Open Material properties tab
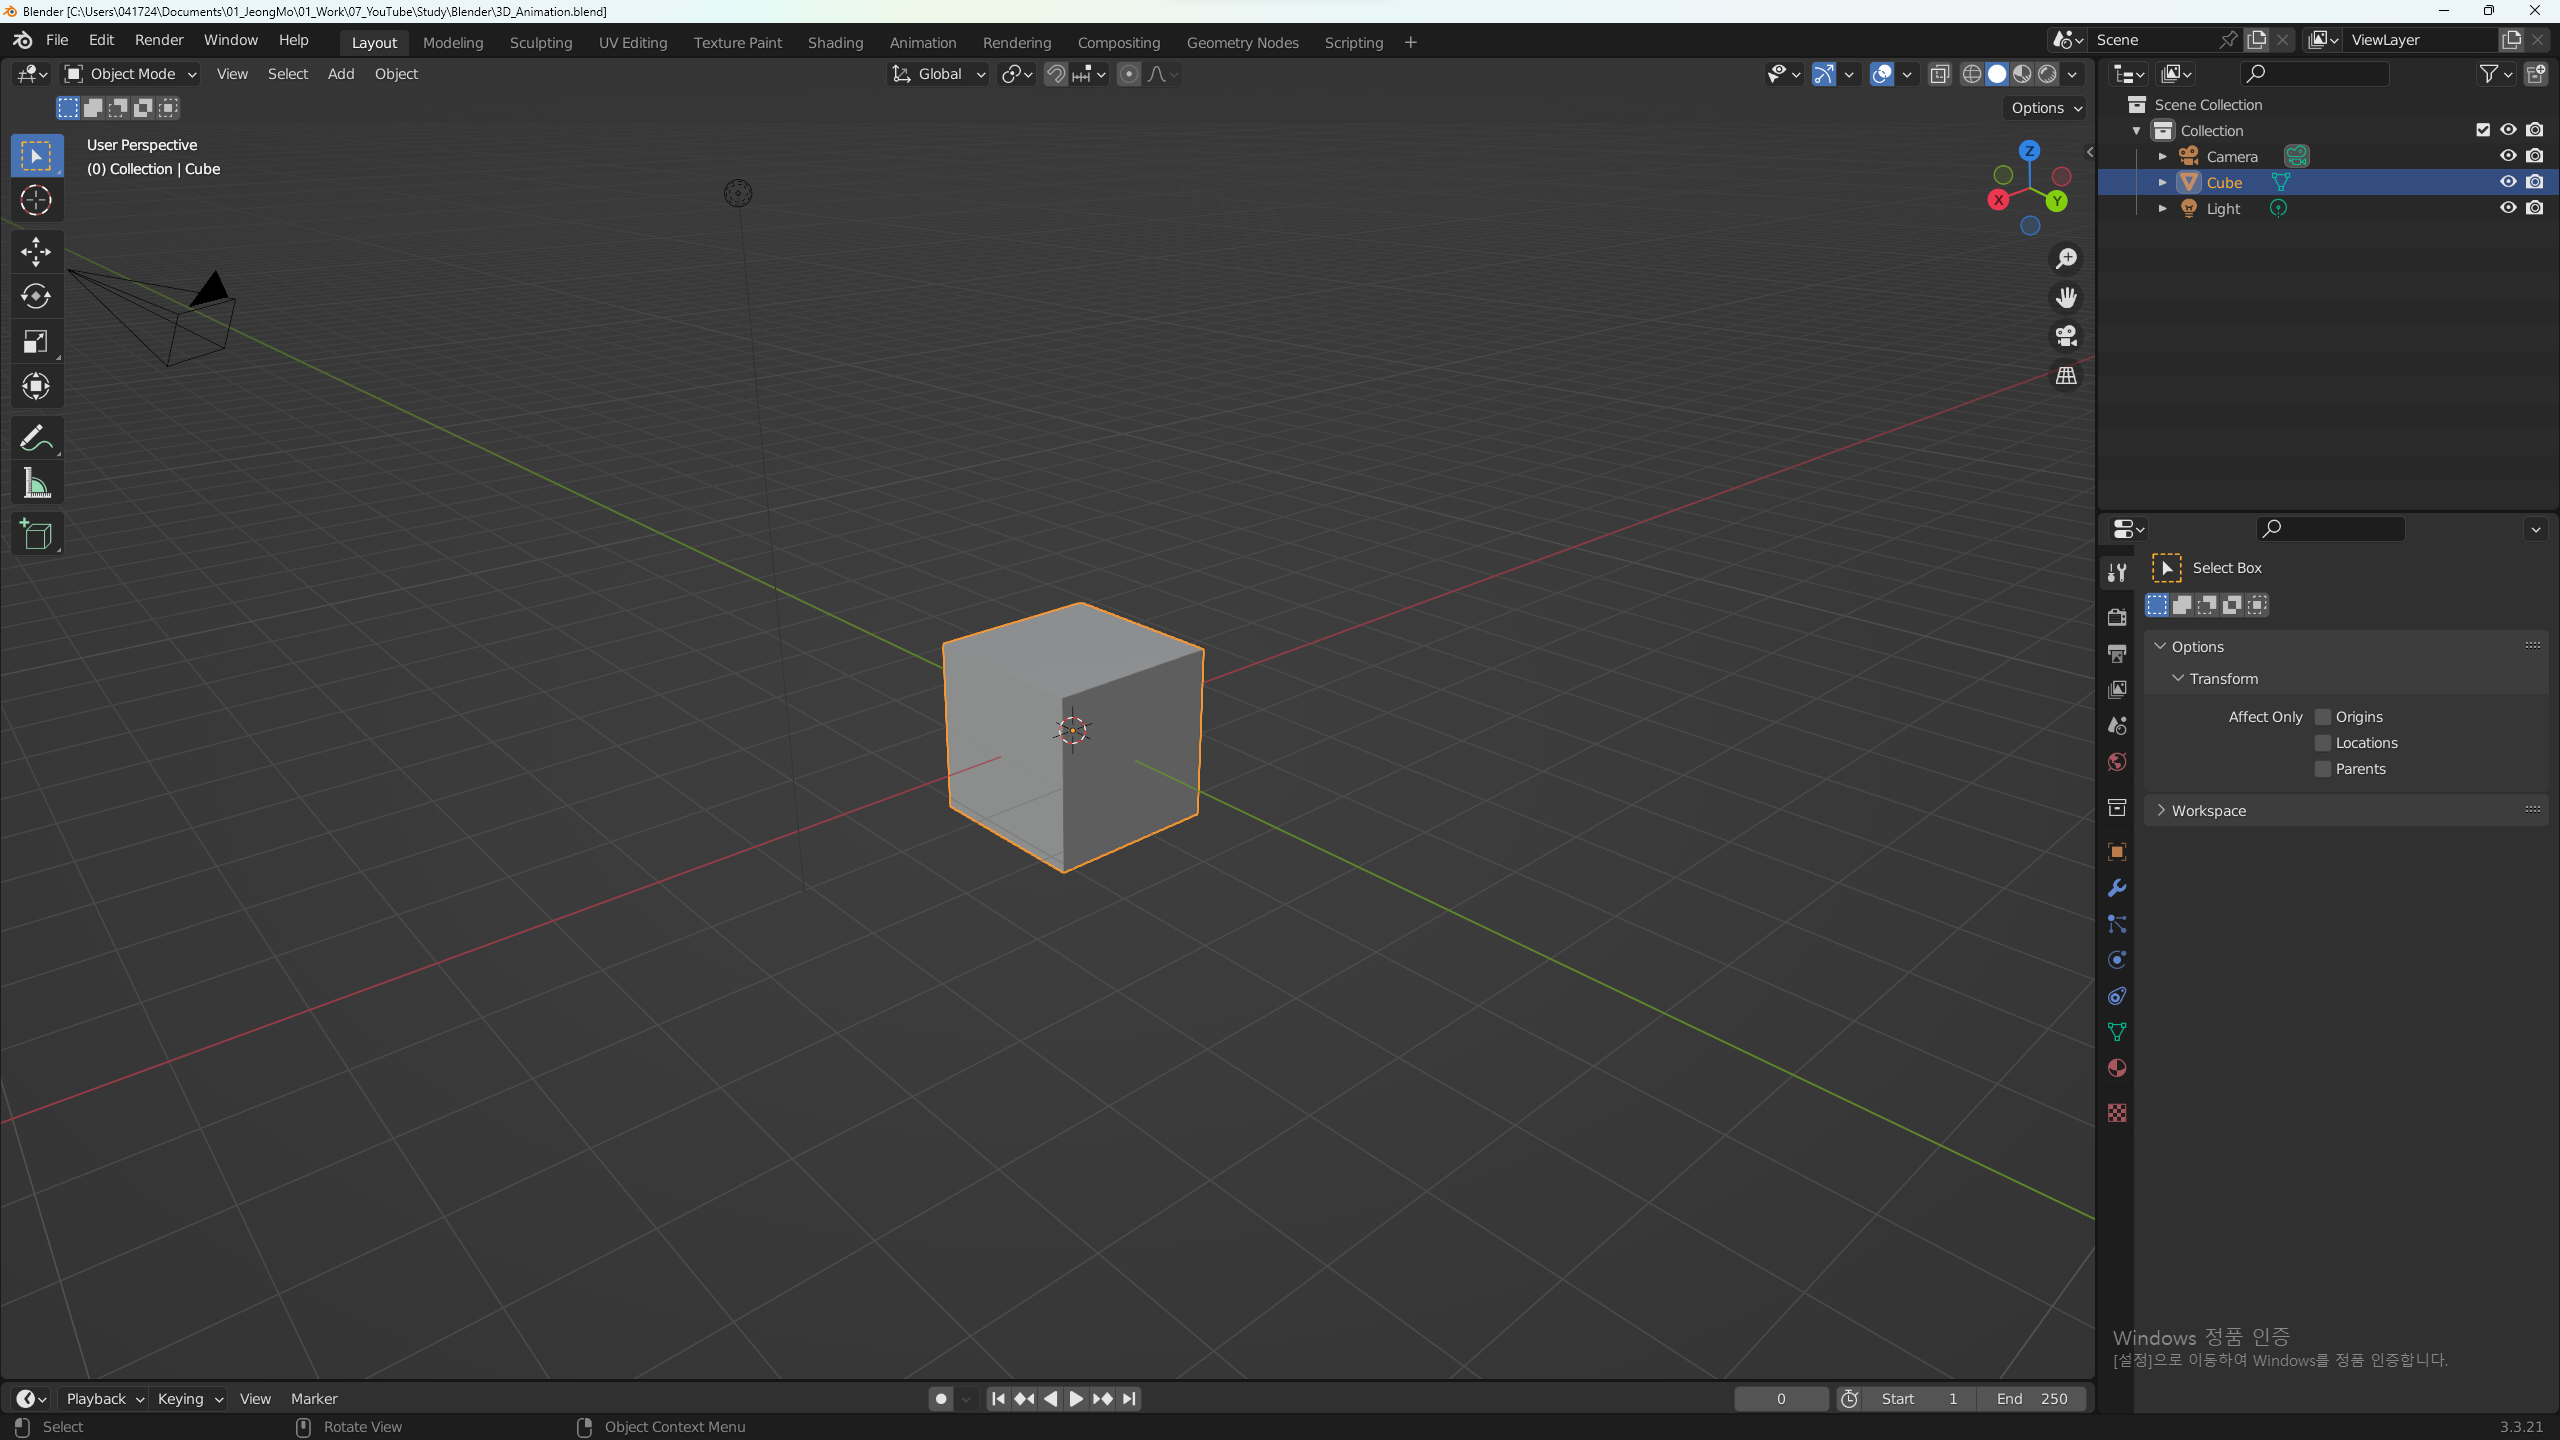This screenshot has width=2560, height=1440. point(2117,1068)
